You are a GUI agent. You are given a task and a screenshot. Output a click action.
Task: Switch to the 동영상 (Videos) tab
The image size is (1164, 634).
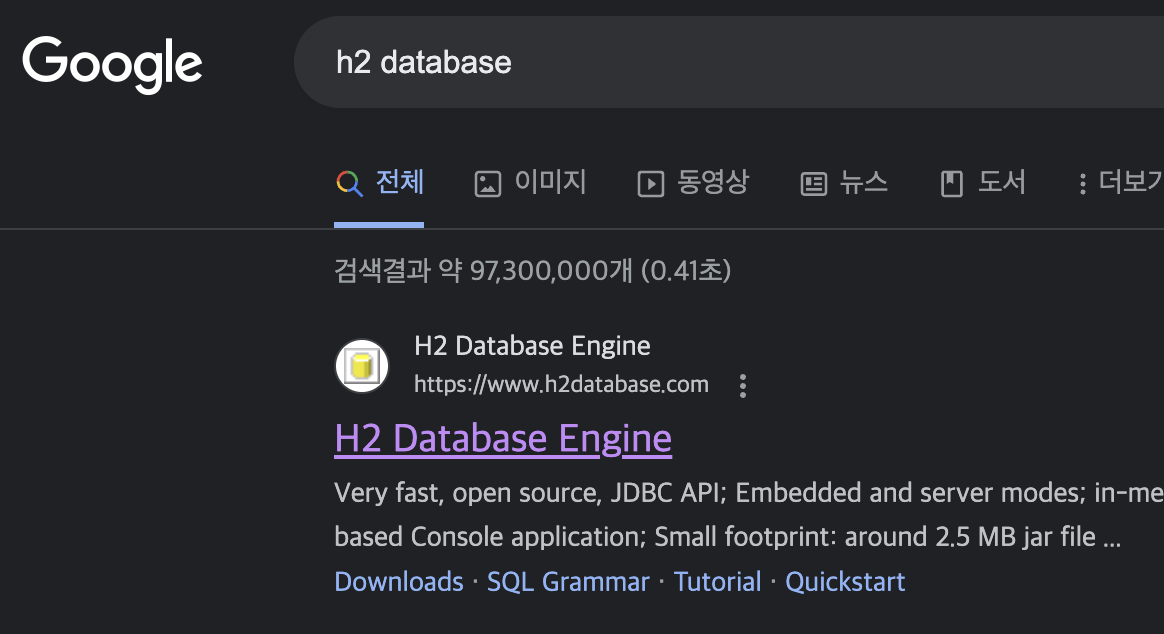coord(693,182)
